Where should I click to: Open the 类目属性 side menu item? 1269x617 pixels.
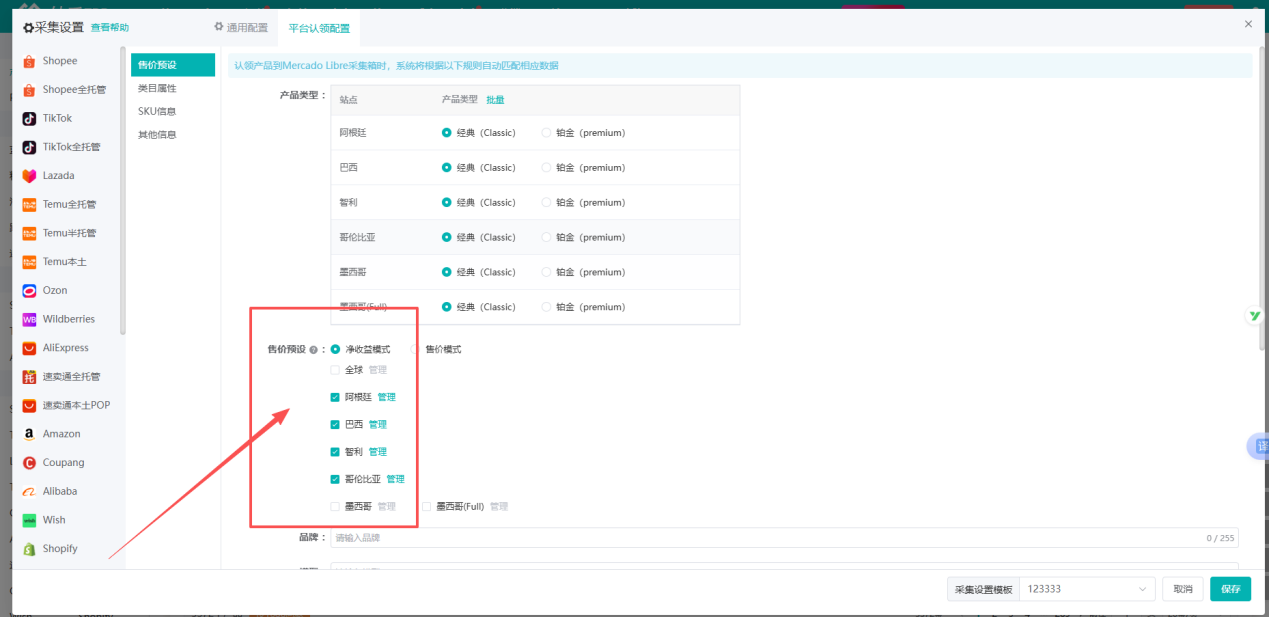coord(157,89)
